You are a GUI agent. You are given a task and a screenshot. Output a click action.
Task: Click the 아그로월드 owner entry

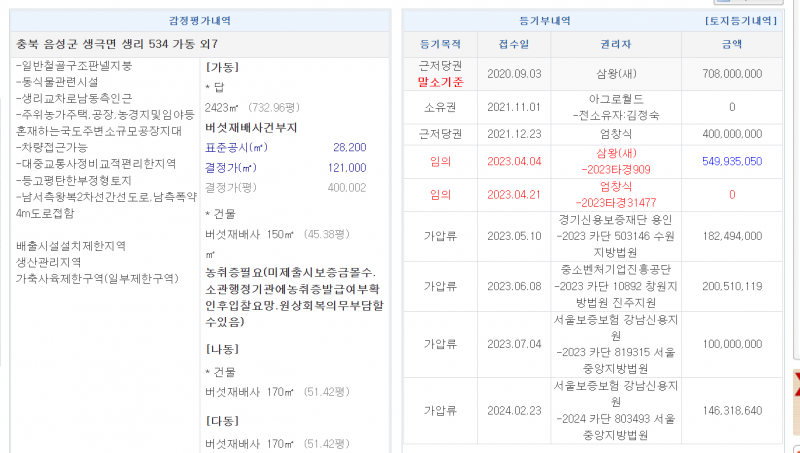615,100
